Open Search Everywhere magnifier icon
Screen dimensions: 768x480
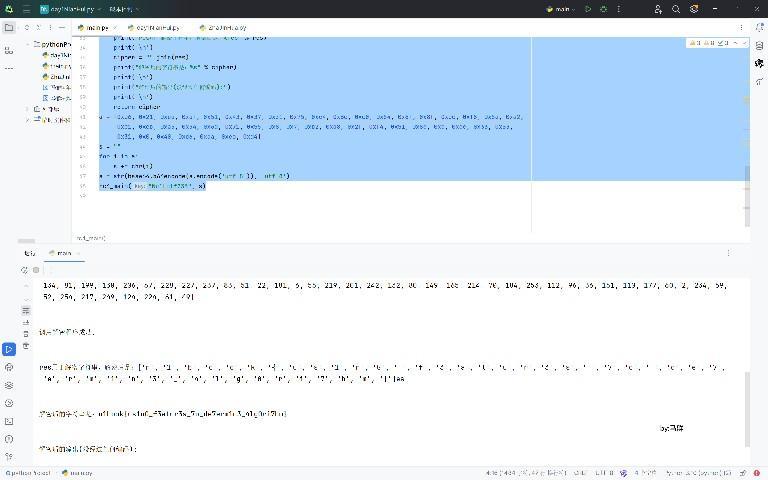(676, 9)
